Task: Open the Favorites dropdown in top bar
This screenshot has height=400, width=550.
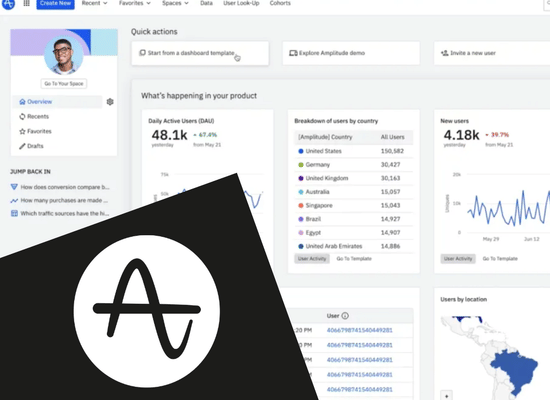Action: (135, 3)
